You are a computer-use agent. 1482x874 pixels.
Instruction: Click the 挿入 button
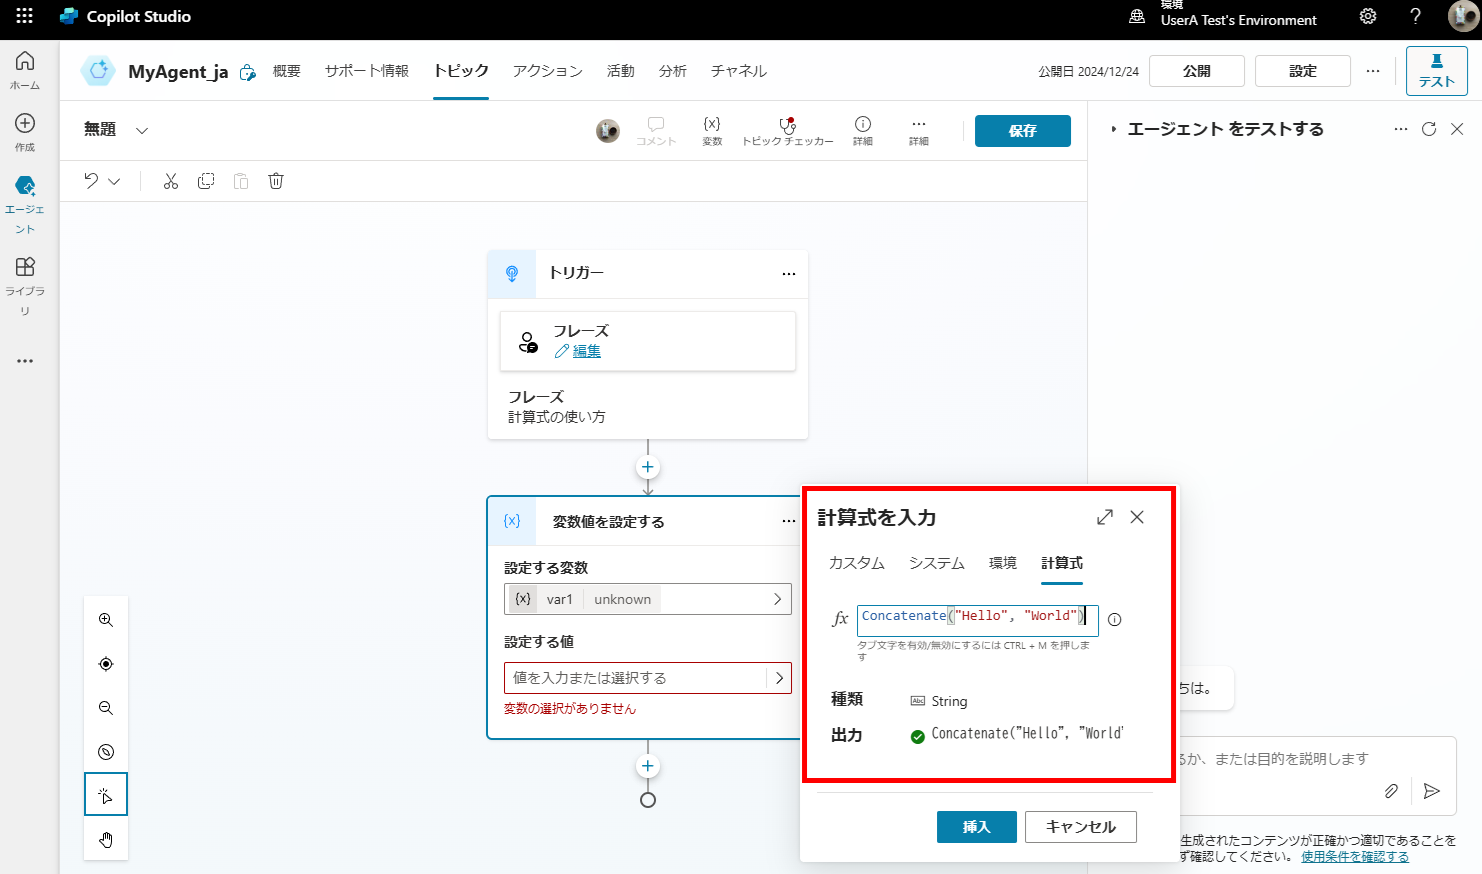coord(976,827)
